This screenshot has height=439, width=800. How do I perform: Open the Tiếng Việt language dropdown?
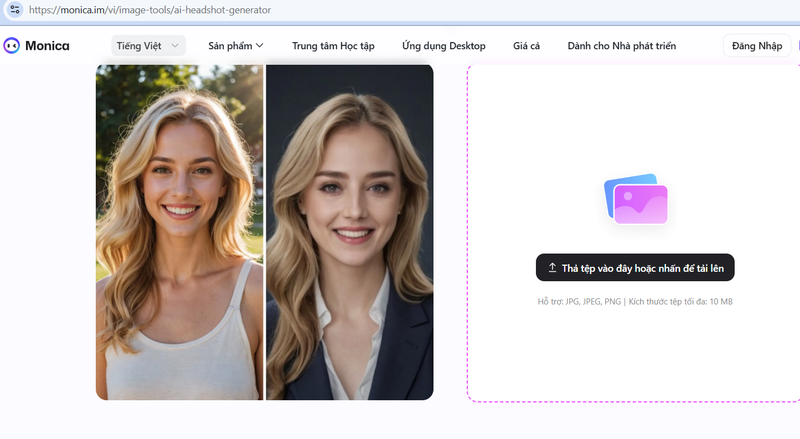coord(148,46)
